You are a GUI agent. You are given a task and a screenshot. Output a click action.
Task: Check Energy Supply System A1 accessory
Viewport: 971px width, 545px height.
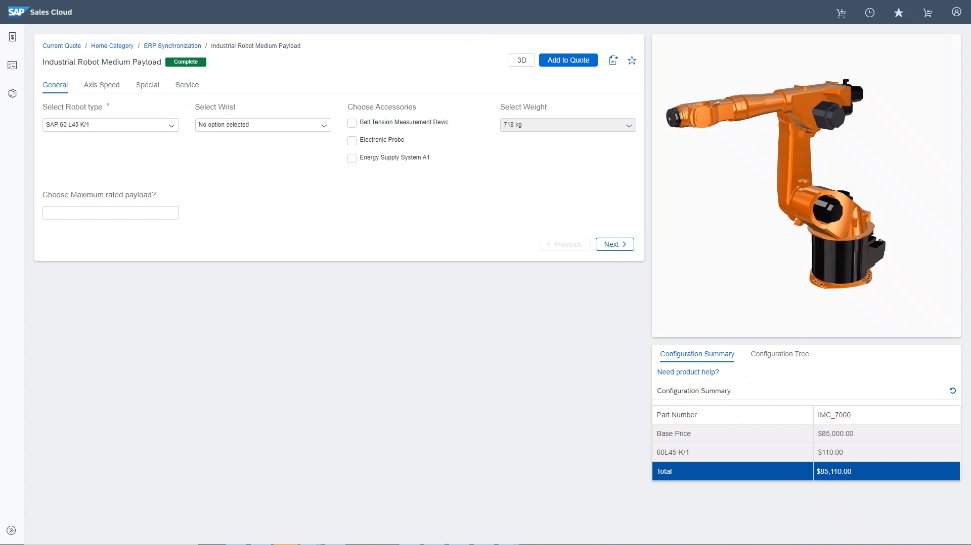(x=352, y=159)
